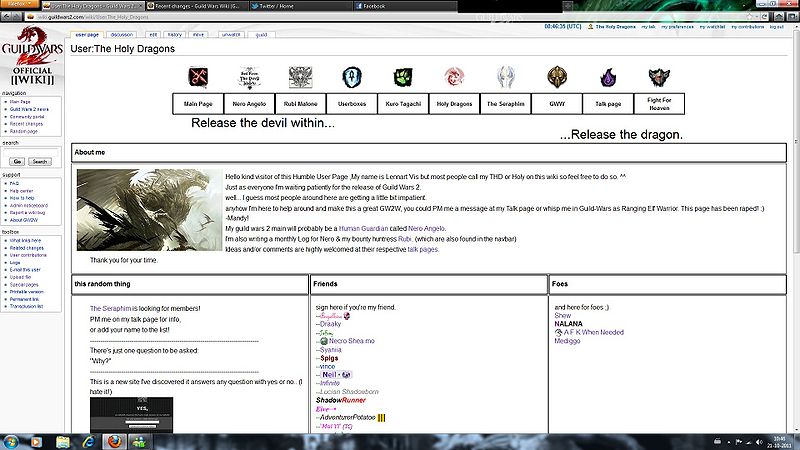Screen dimensions: 800x450
Task: Click the blue shield icon above Userboxes
Action: pyautogui.click(x=352, y=78)
